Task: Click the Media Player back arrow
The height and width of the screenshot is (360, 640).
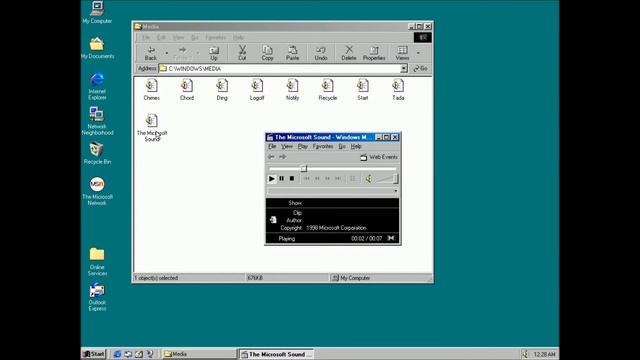Action: click(x=271, y=157)
